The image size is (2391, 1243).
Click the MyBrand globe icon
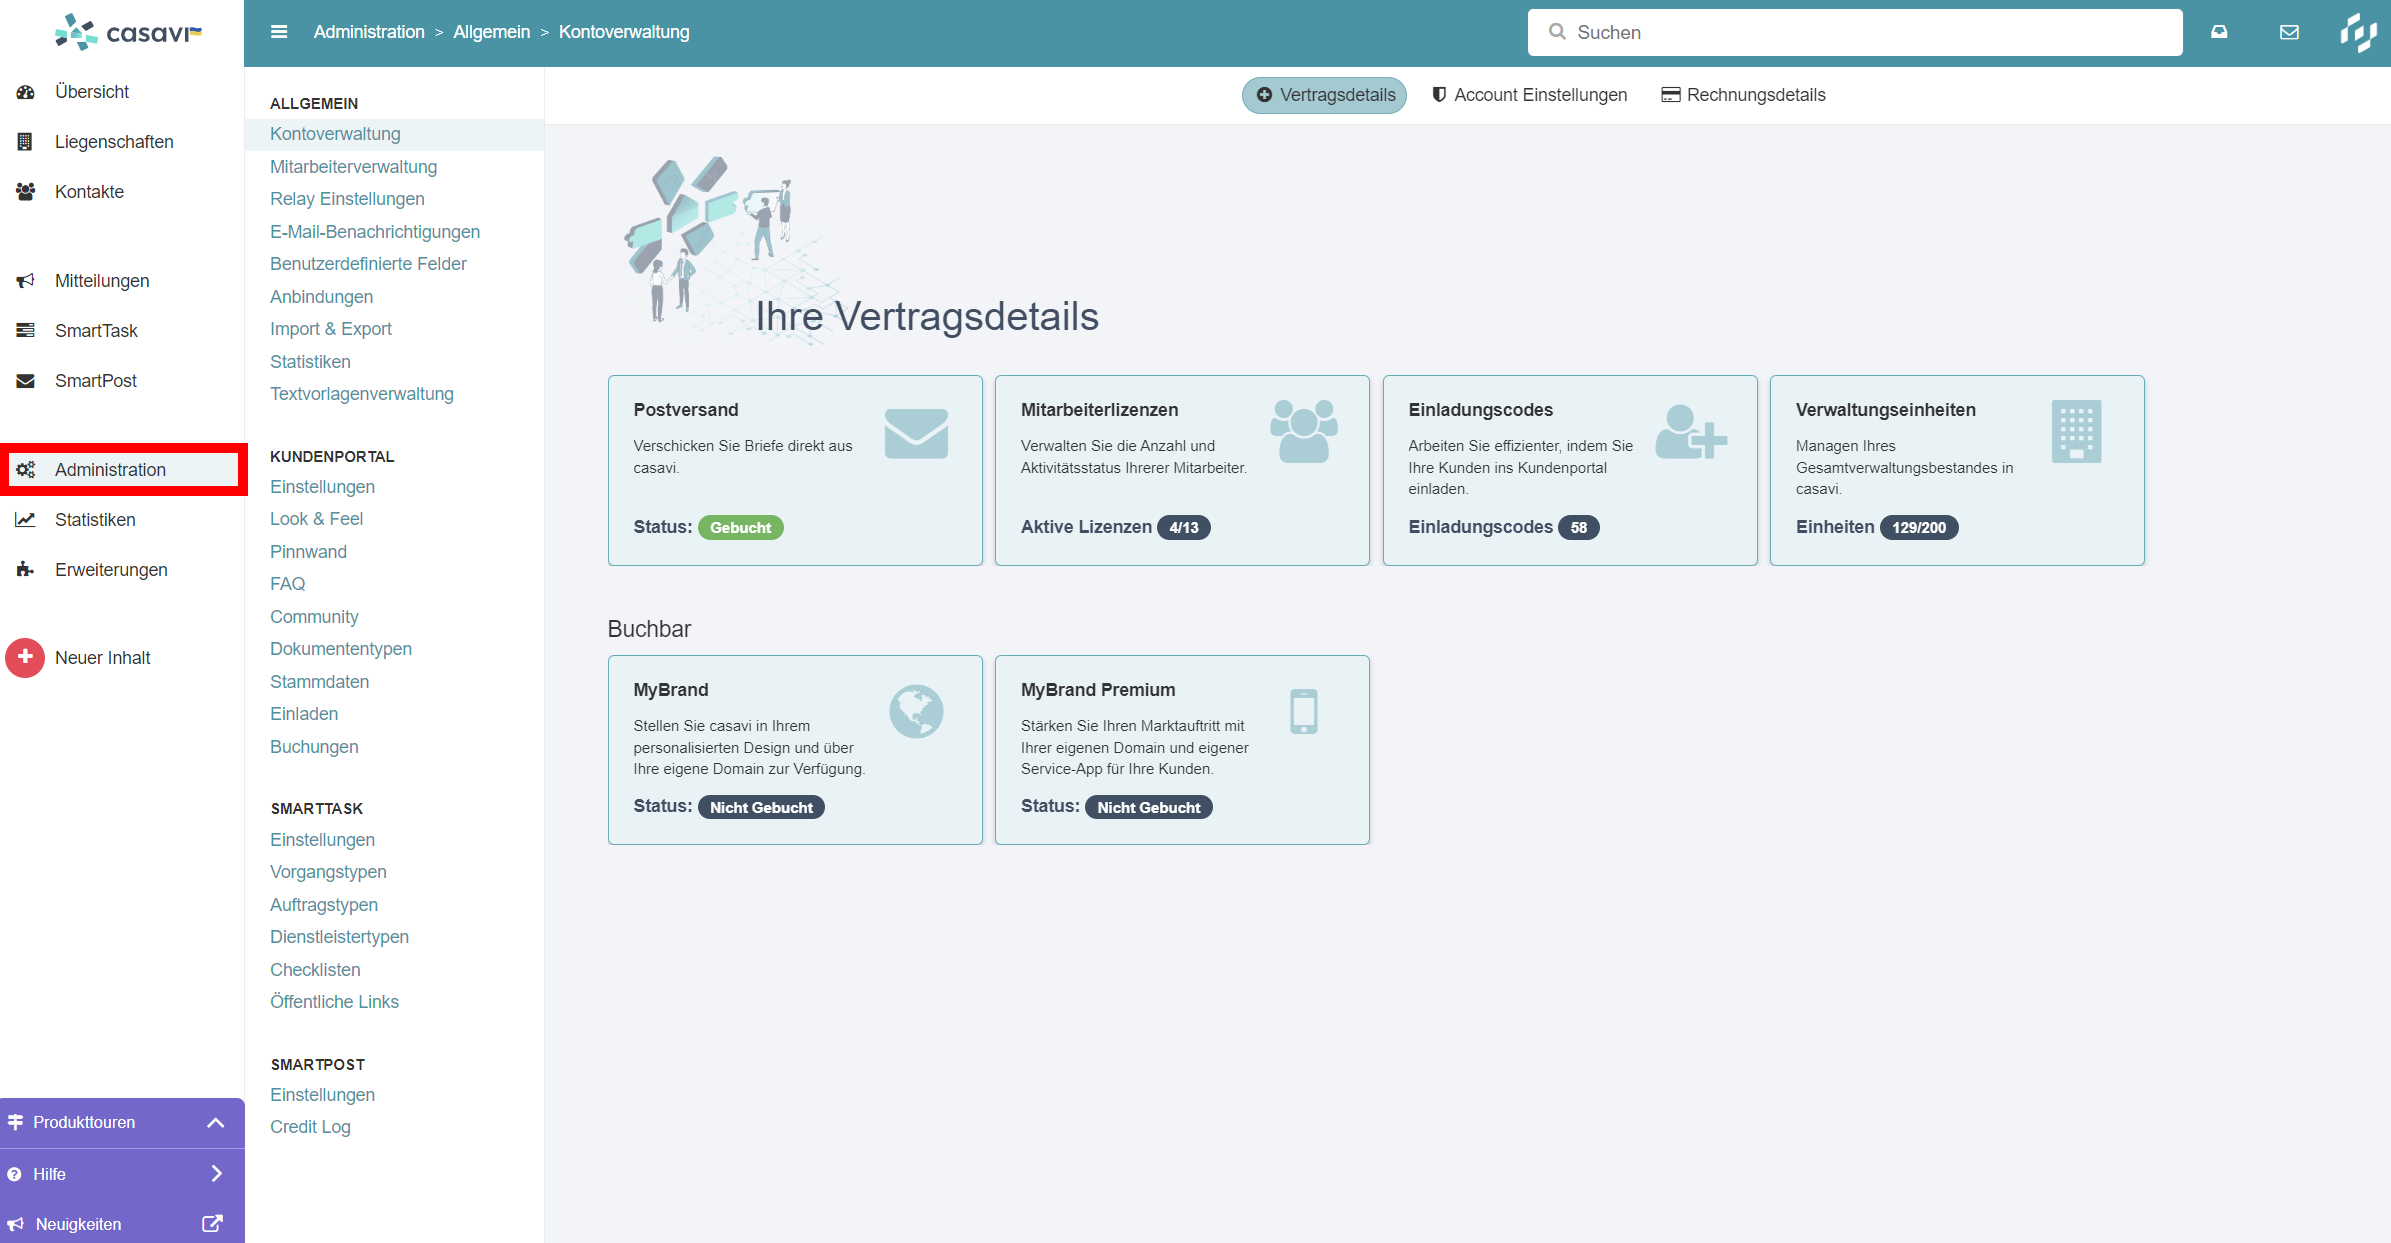915,711
